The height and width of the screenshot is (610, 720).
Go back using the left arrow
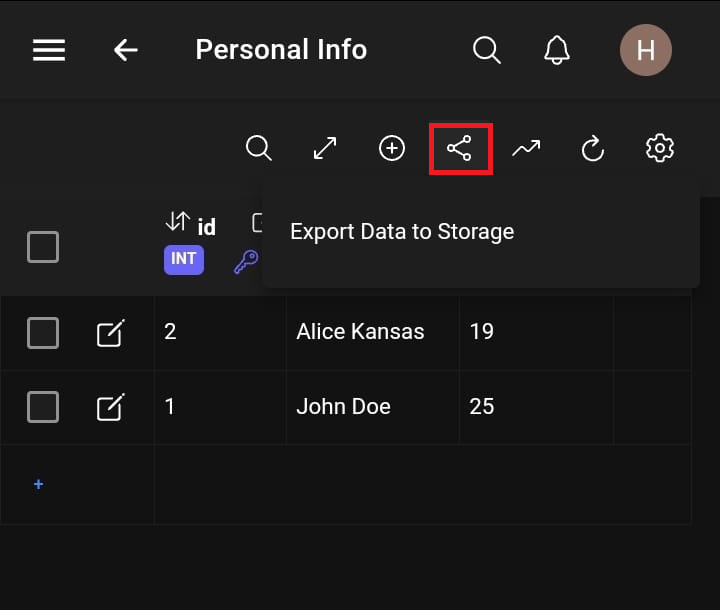click(126, 50)
